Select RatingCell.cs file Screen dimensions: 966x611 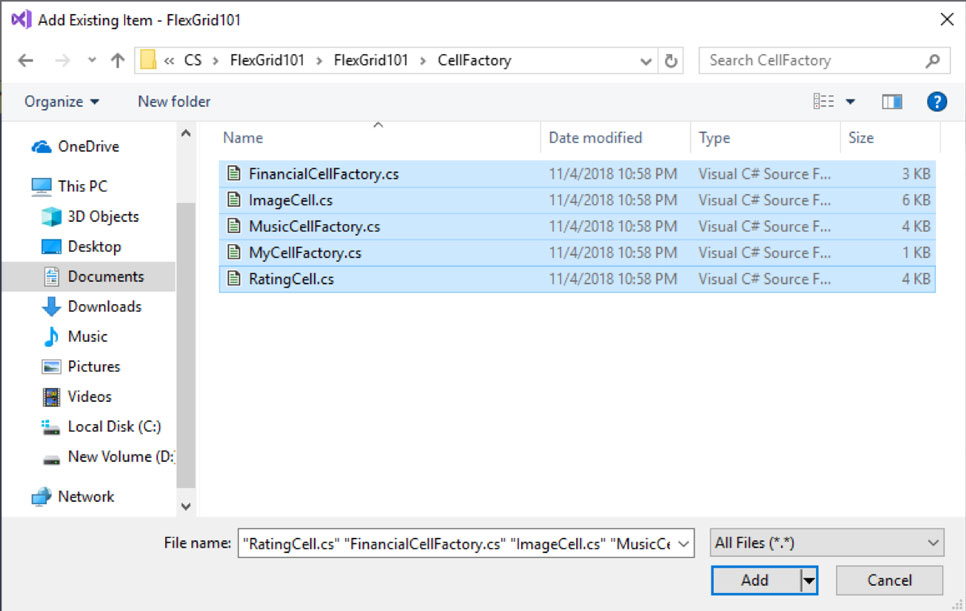[x=577, y=279]
